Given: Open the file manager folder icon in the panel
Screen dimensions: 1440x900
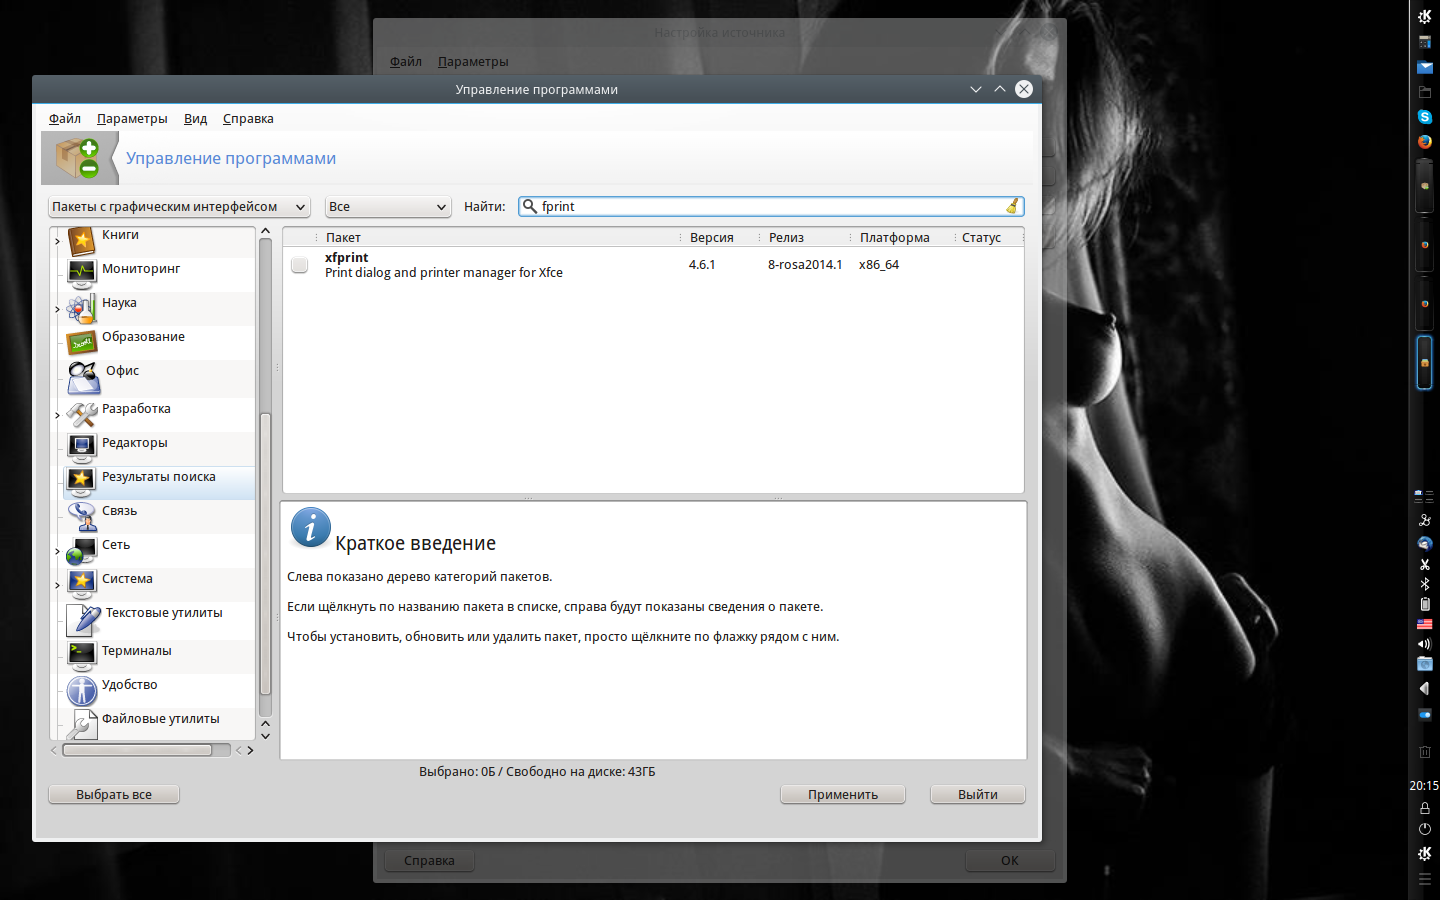Looking at the screenshot, I should pos(1425,92).
